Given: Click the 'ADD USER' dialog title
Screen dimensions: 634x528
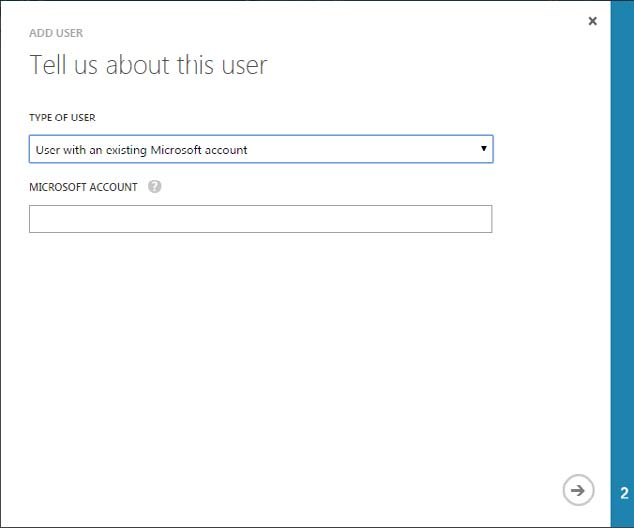Looking at the screenshot, I should point(56,33).
